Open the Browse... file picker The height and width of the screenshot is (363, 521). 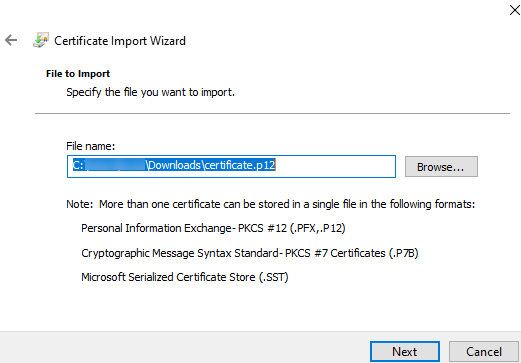click(441, 166)
